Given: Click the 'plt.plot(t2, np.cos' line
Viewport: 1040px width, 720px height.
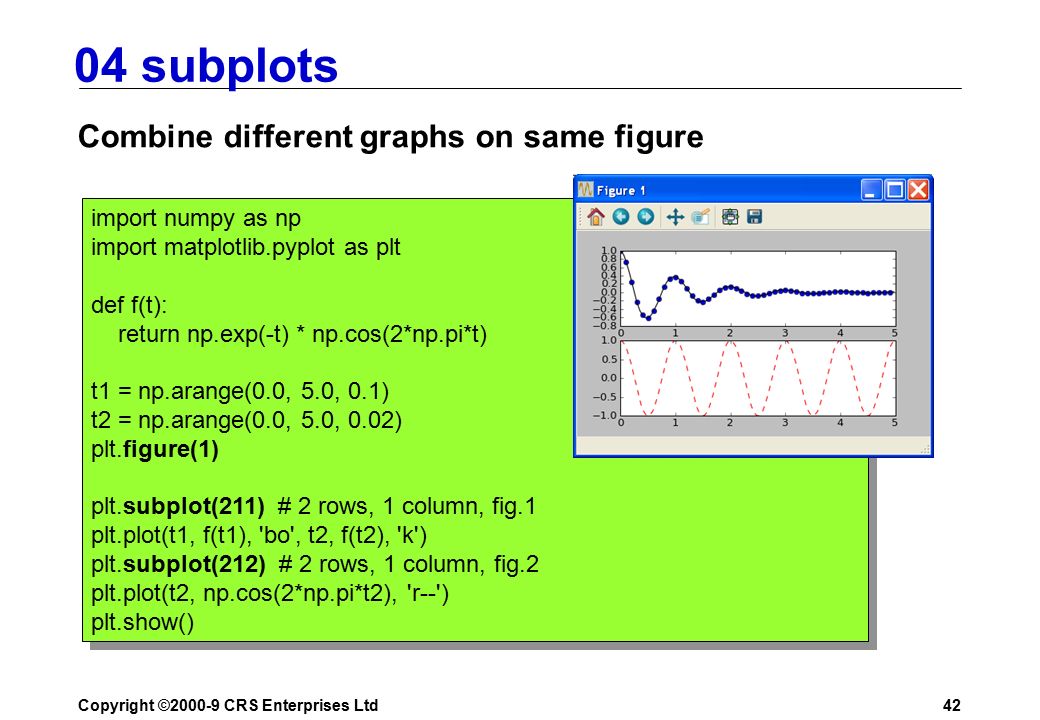Looking at the screenshot, I should tap(270, 593).
